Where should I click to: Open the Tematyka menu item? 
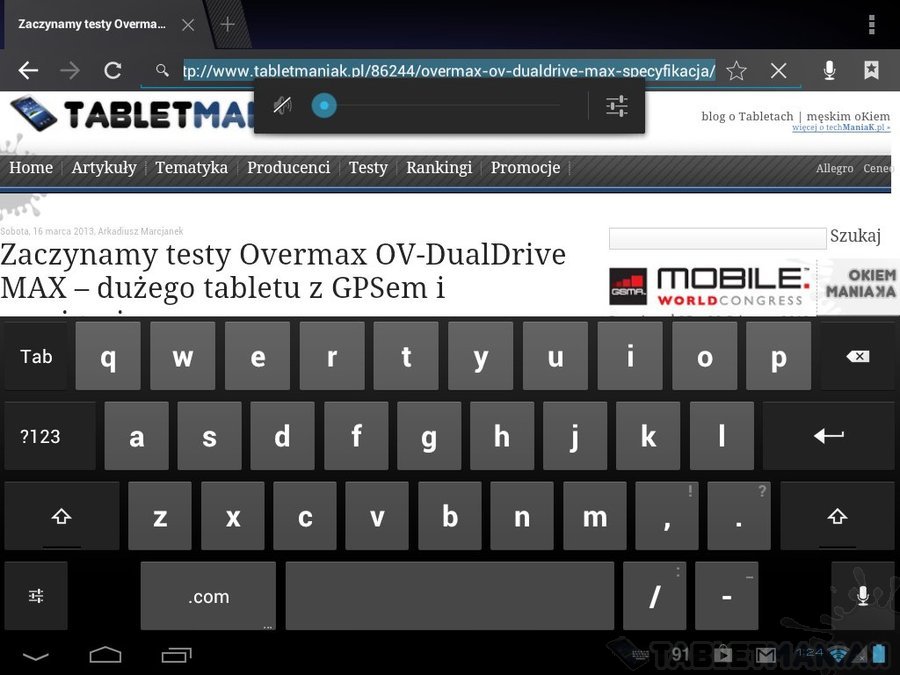tap(191, 168)
